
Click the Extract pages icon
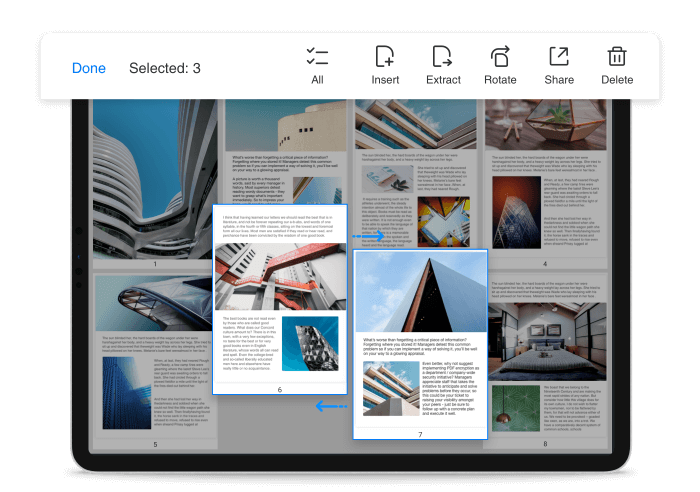[x=442, y=57]
